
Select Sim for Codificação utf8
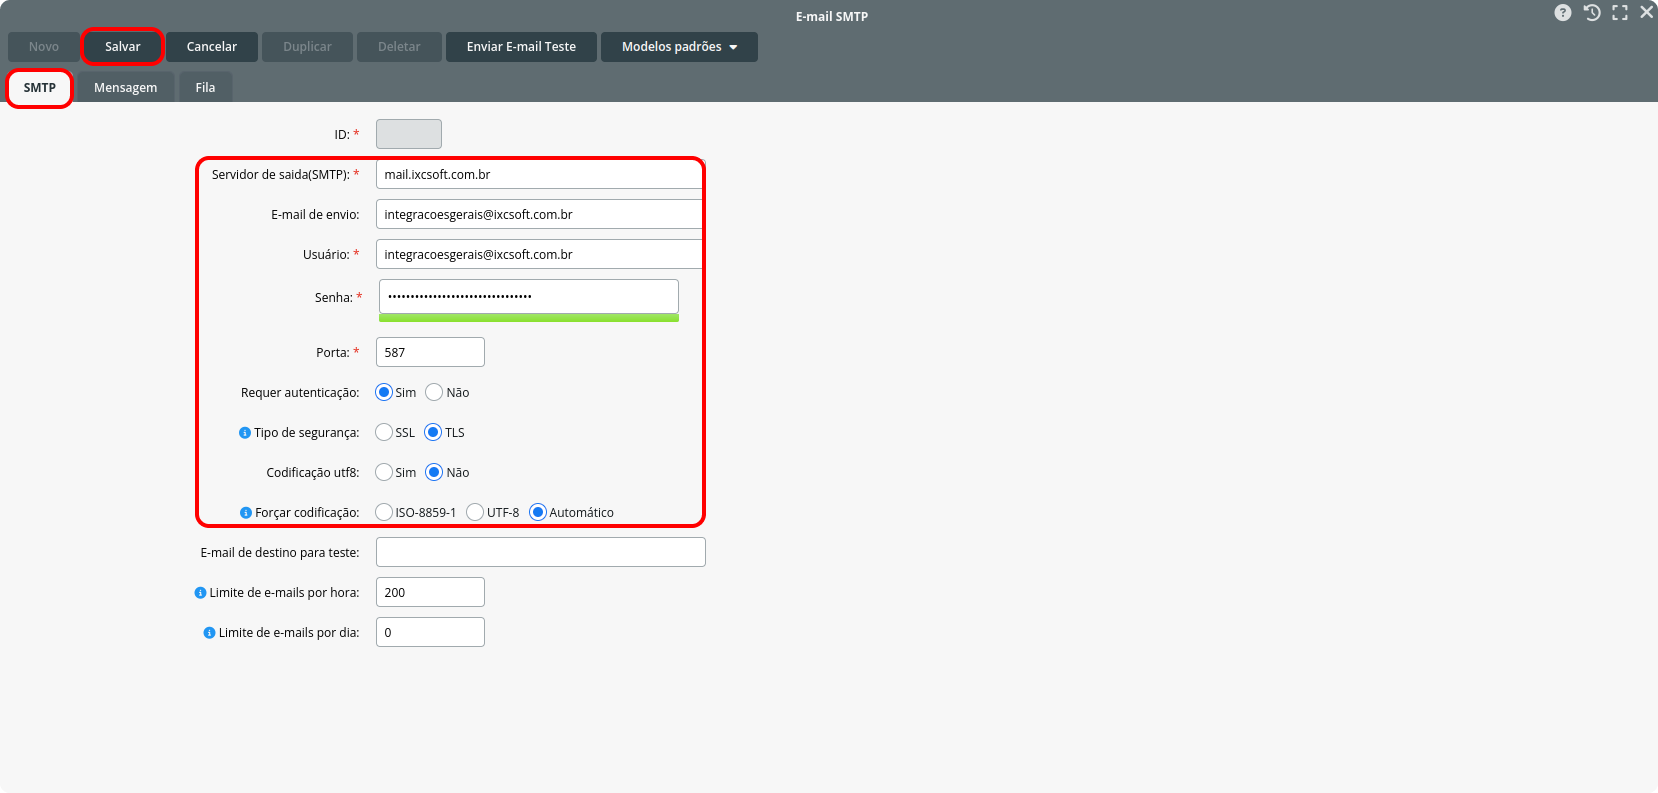point(384,472)
